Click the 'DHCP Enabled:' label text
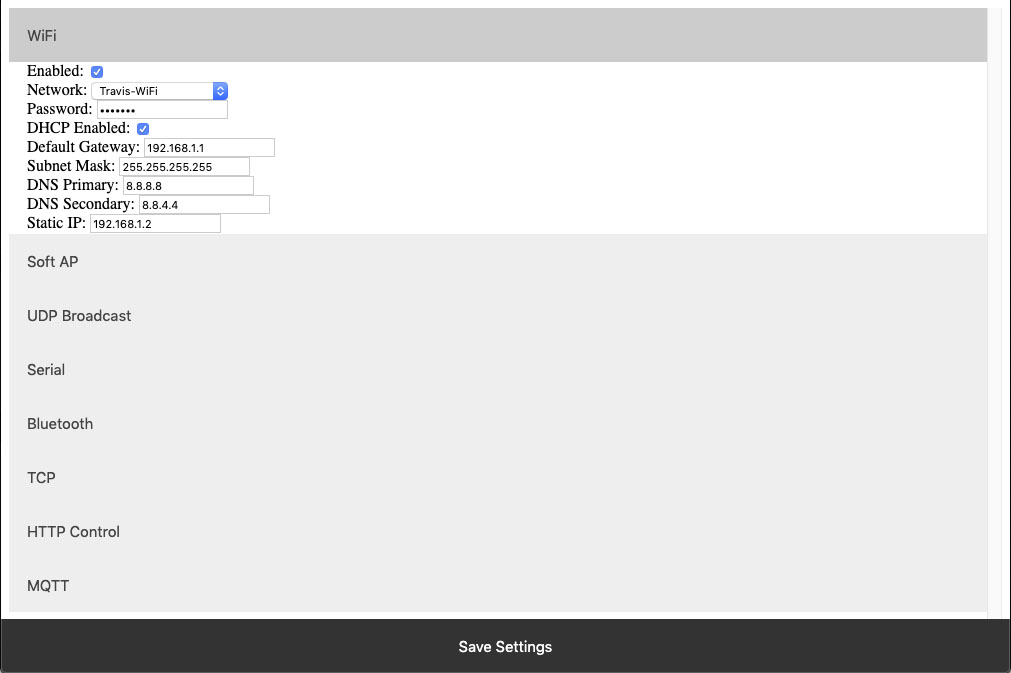The width and height of the screenshot is (1011, 673). [79, 128]
